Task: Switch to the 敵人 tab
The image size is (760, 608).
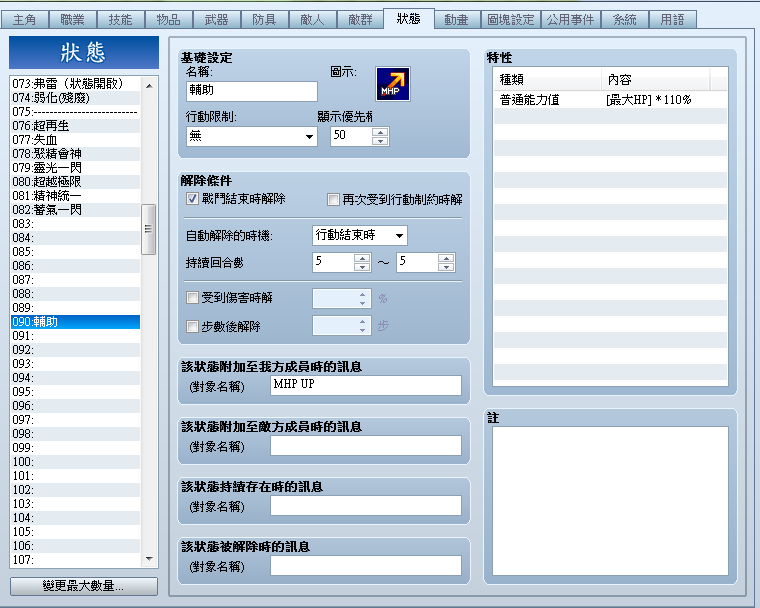Action: (x=312, y=20)
